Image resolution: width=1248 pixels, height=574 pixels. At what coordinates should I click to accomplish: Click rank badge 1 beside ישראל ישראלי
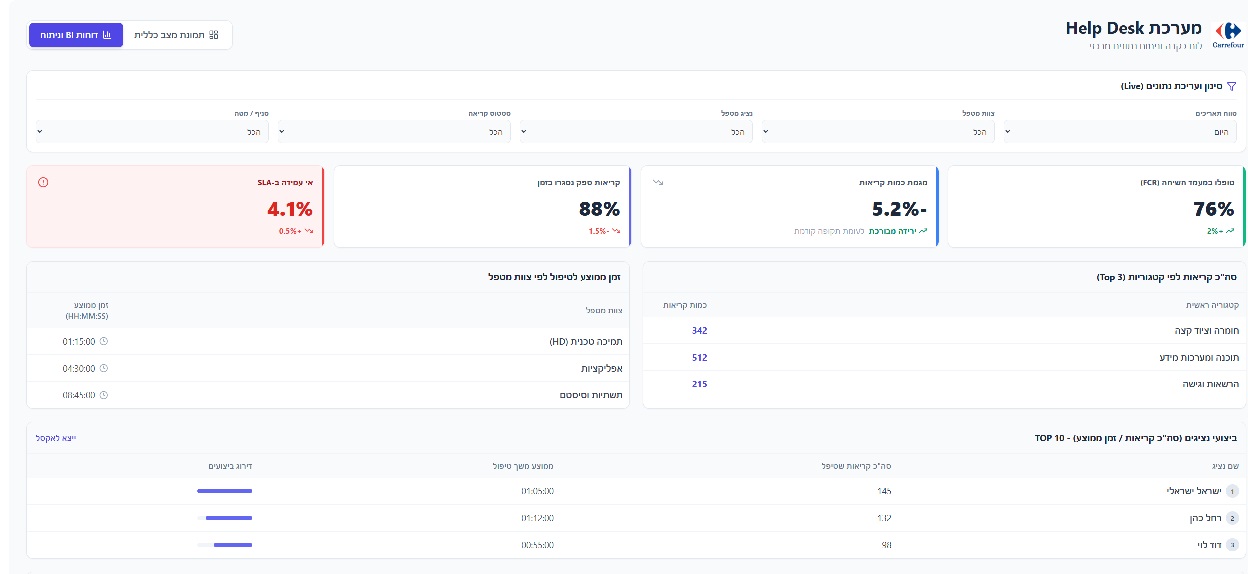tap(1232, 491)
